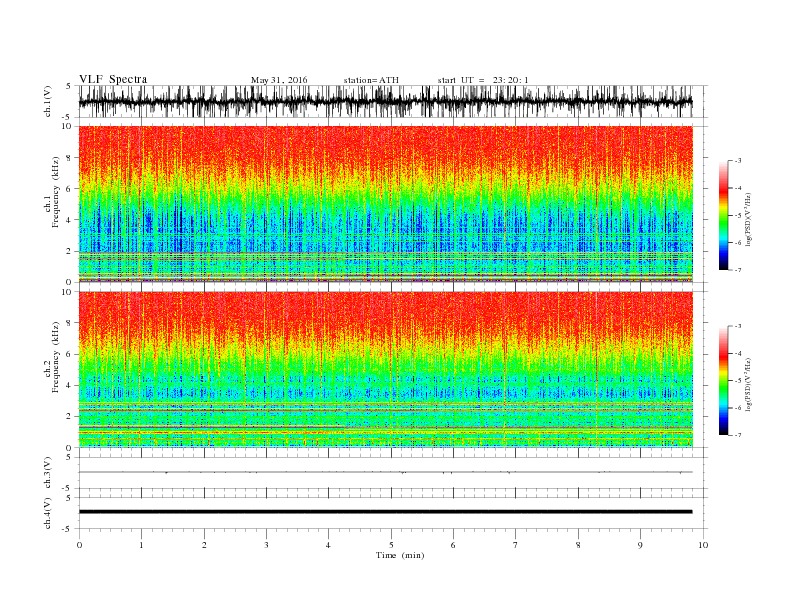
Task: Click the upper "log(PSD)(V²/Hz)" colorbar label
Action: click(x=749, y=219)
